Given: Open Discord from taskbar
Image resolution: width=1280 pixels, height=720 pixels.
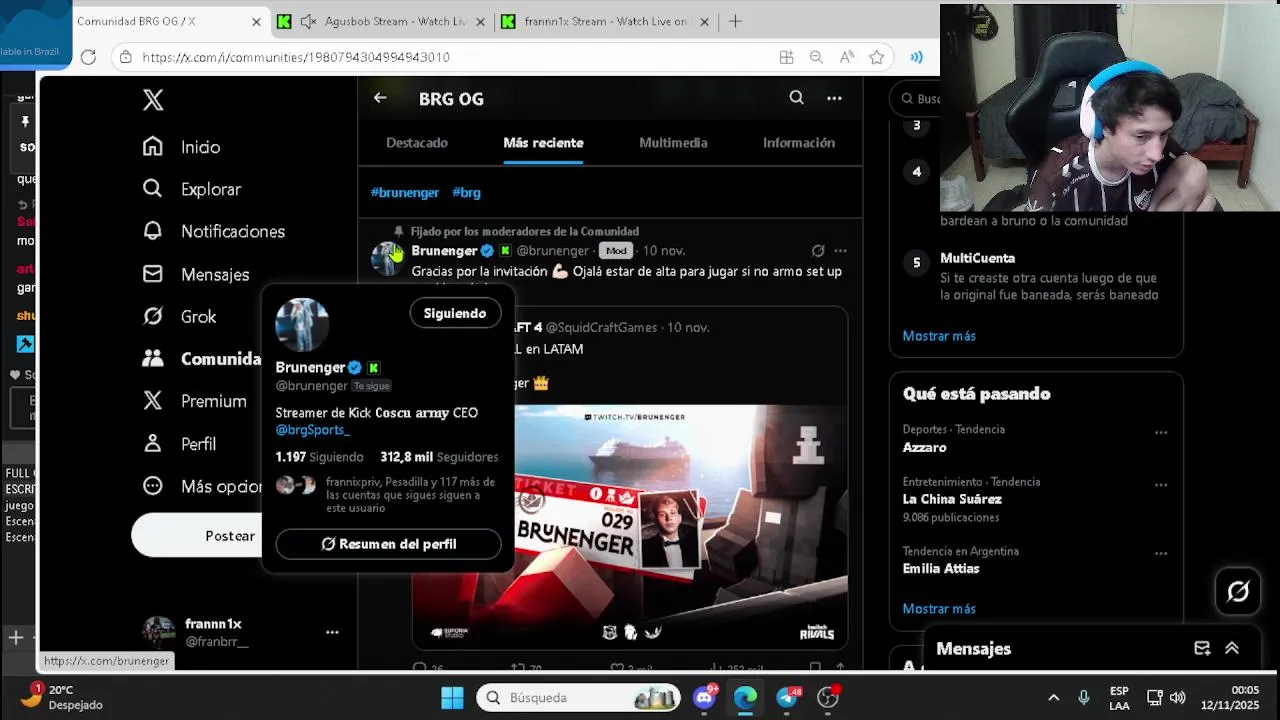Looking at the screenshot, I should [x=705, y=698].
